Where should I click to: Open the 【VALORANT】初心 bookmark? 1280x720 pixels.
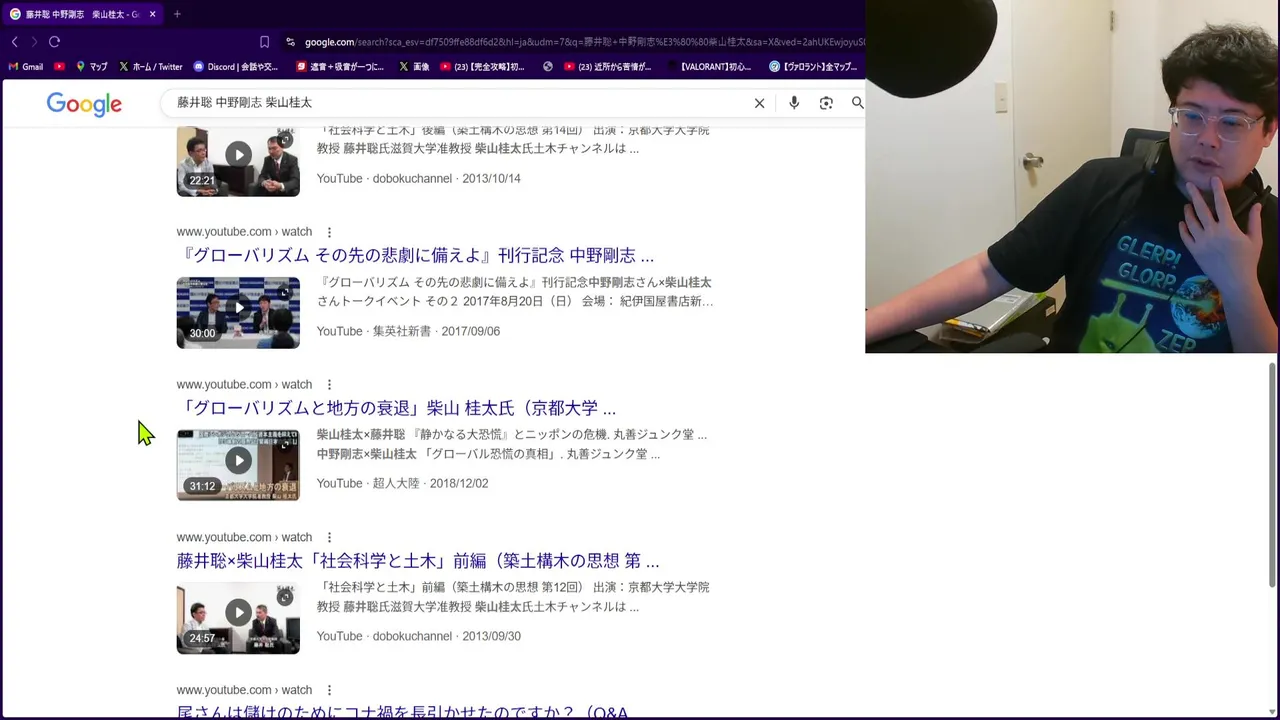[708, 67]
